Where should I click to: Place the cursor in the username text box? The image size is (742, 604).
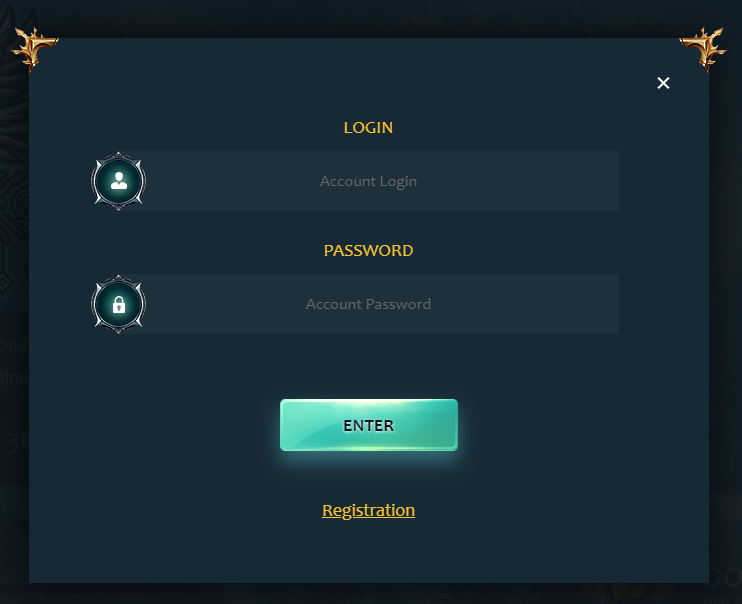[369, 181]
